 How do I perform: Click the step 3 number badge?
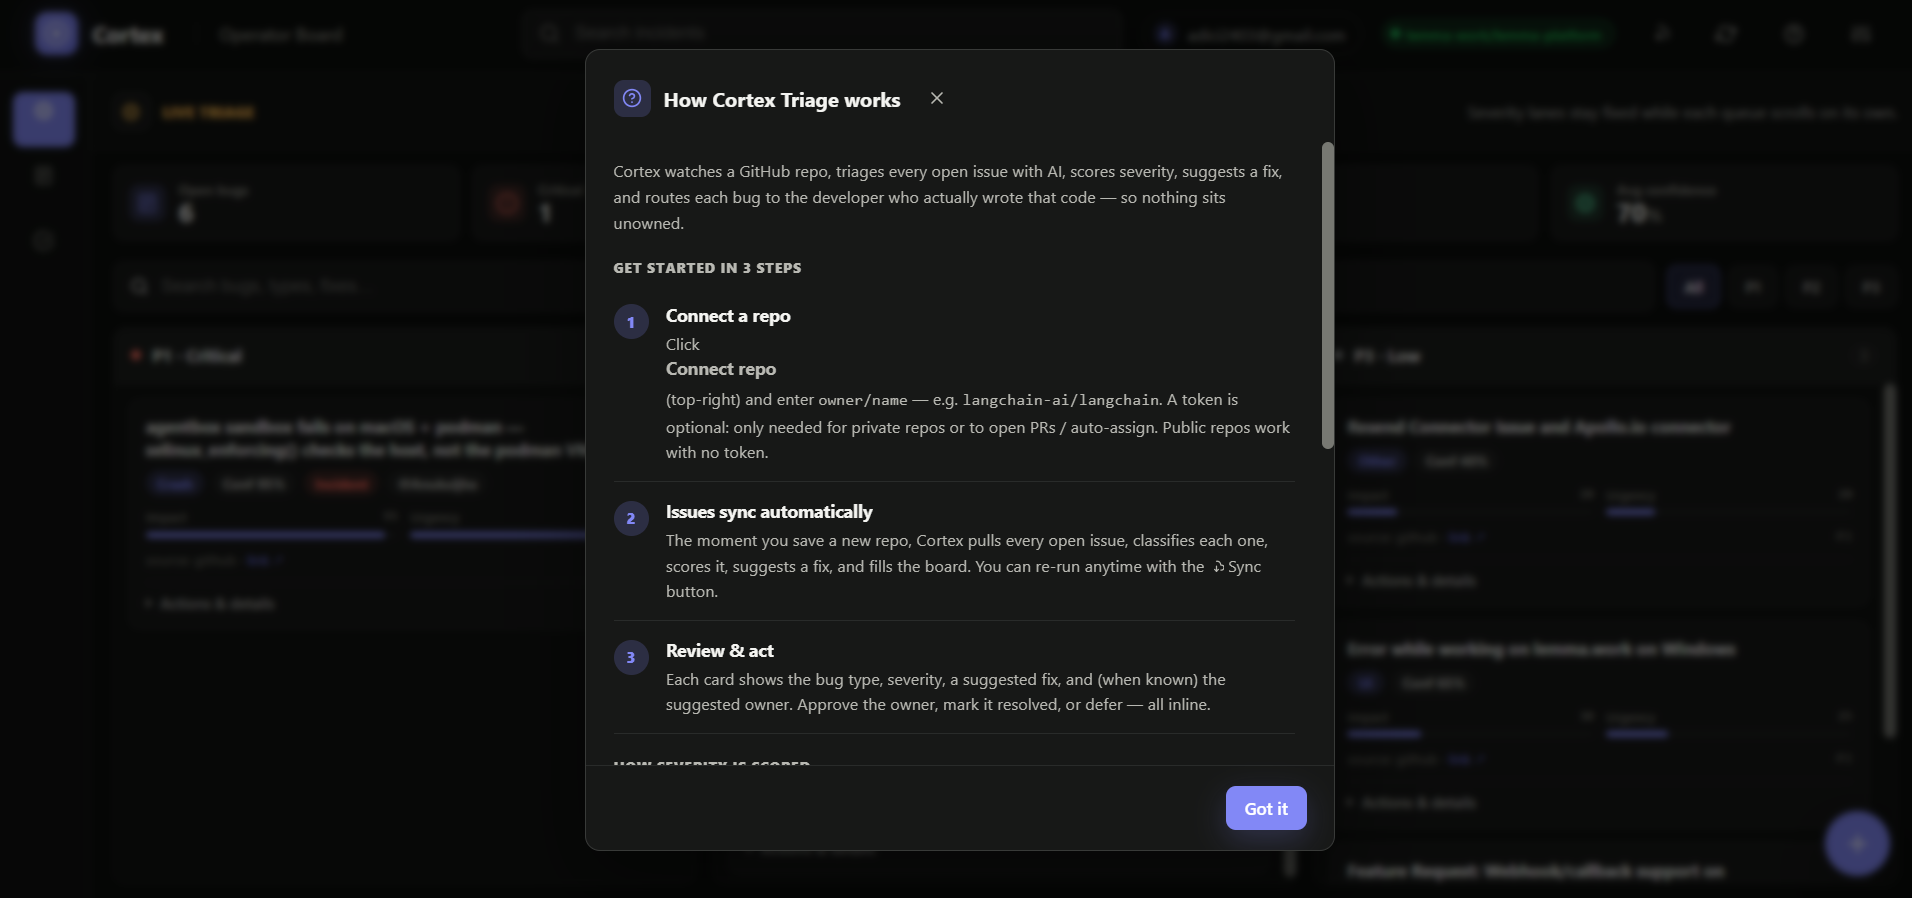tap(631, 657)
